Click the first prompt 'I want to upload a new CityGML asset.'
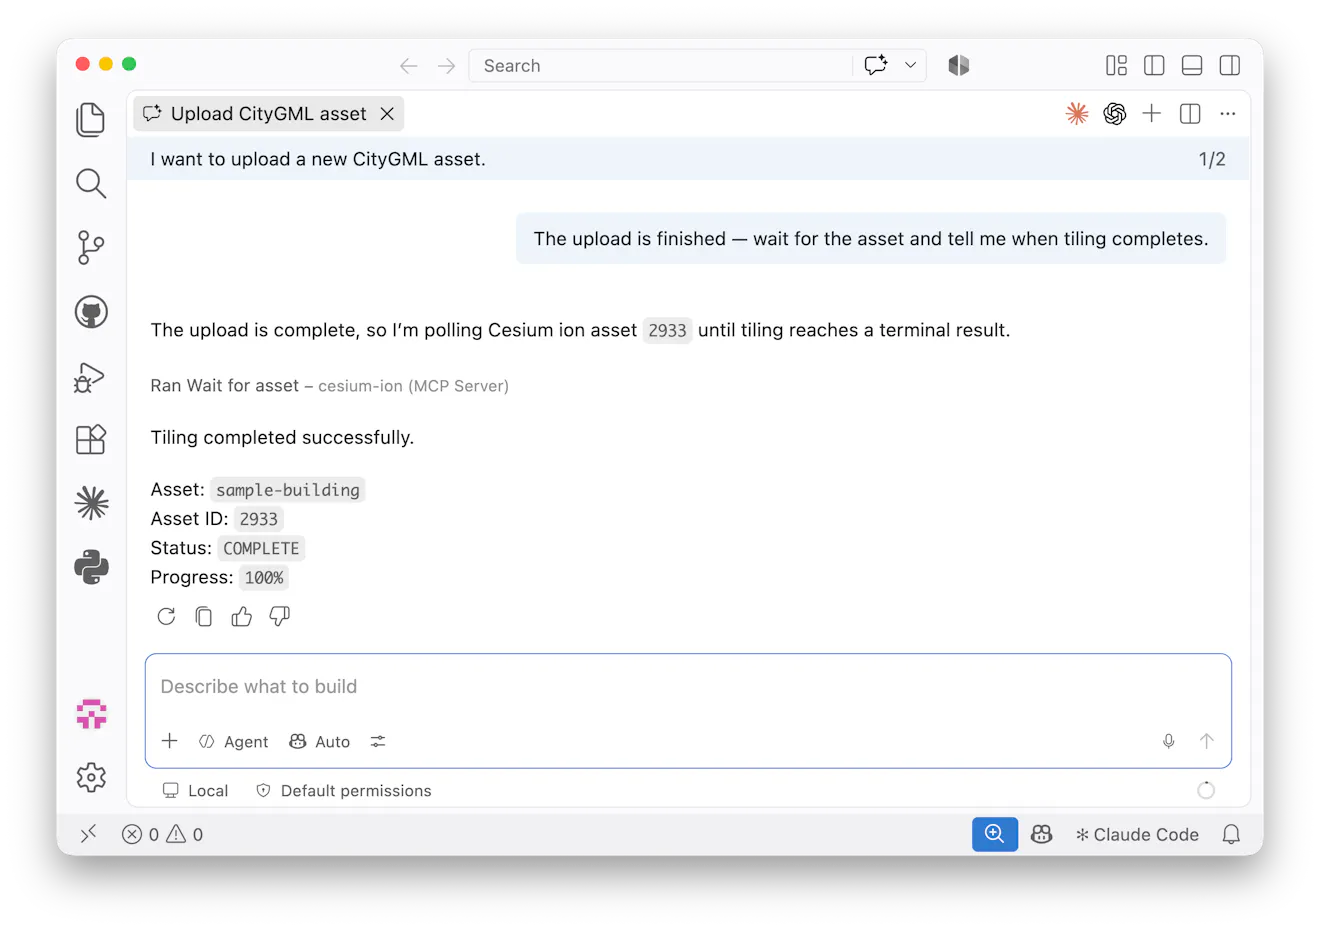This screenshot has height=930, width=1320. click(x=318, y=159)
